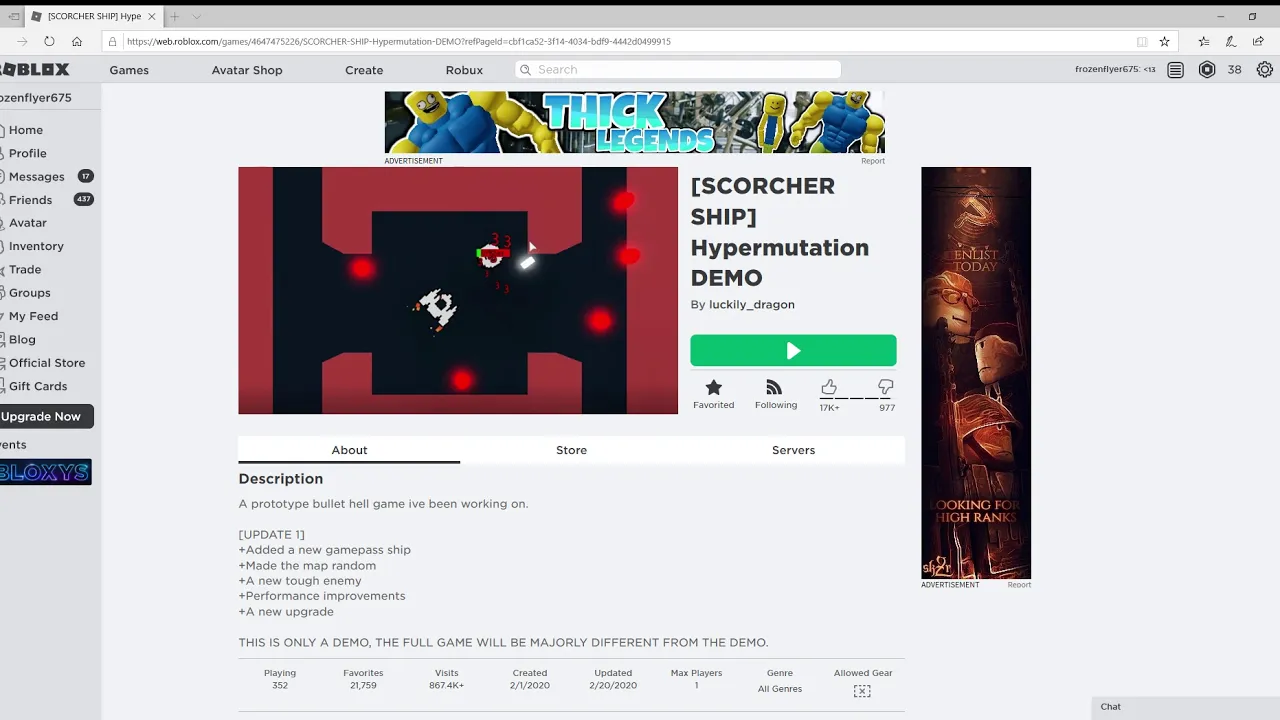The height and width of the screenshot is (720, 1280).
Task: Go to browser home page
Action: coord(77,41)
